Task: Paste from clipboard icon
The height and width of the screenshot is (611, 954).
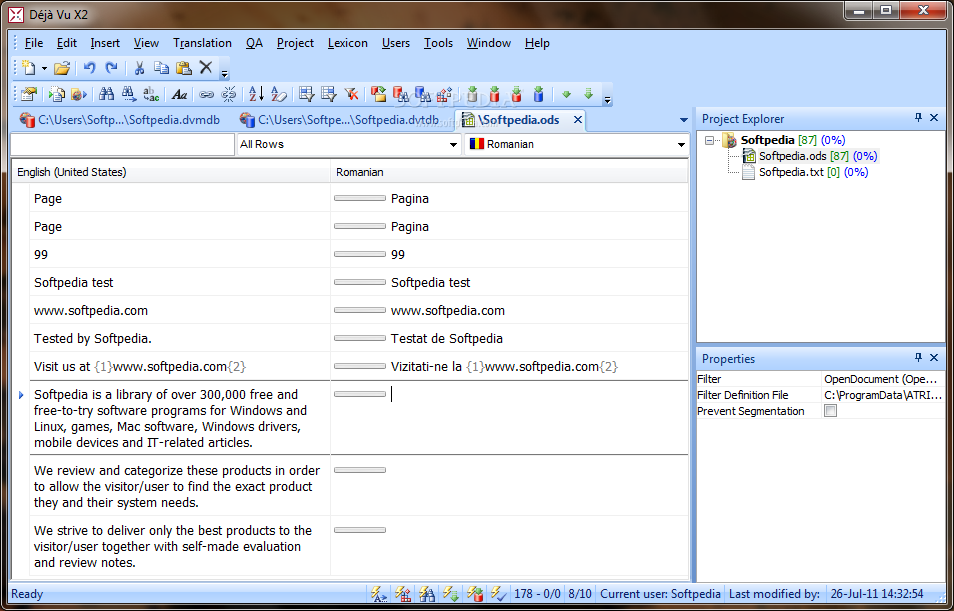Action: 184,68
